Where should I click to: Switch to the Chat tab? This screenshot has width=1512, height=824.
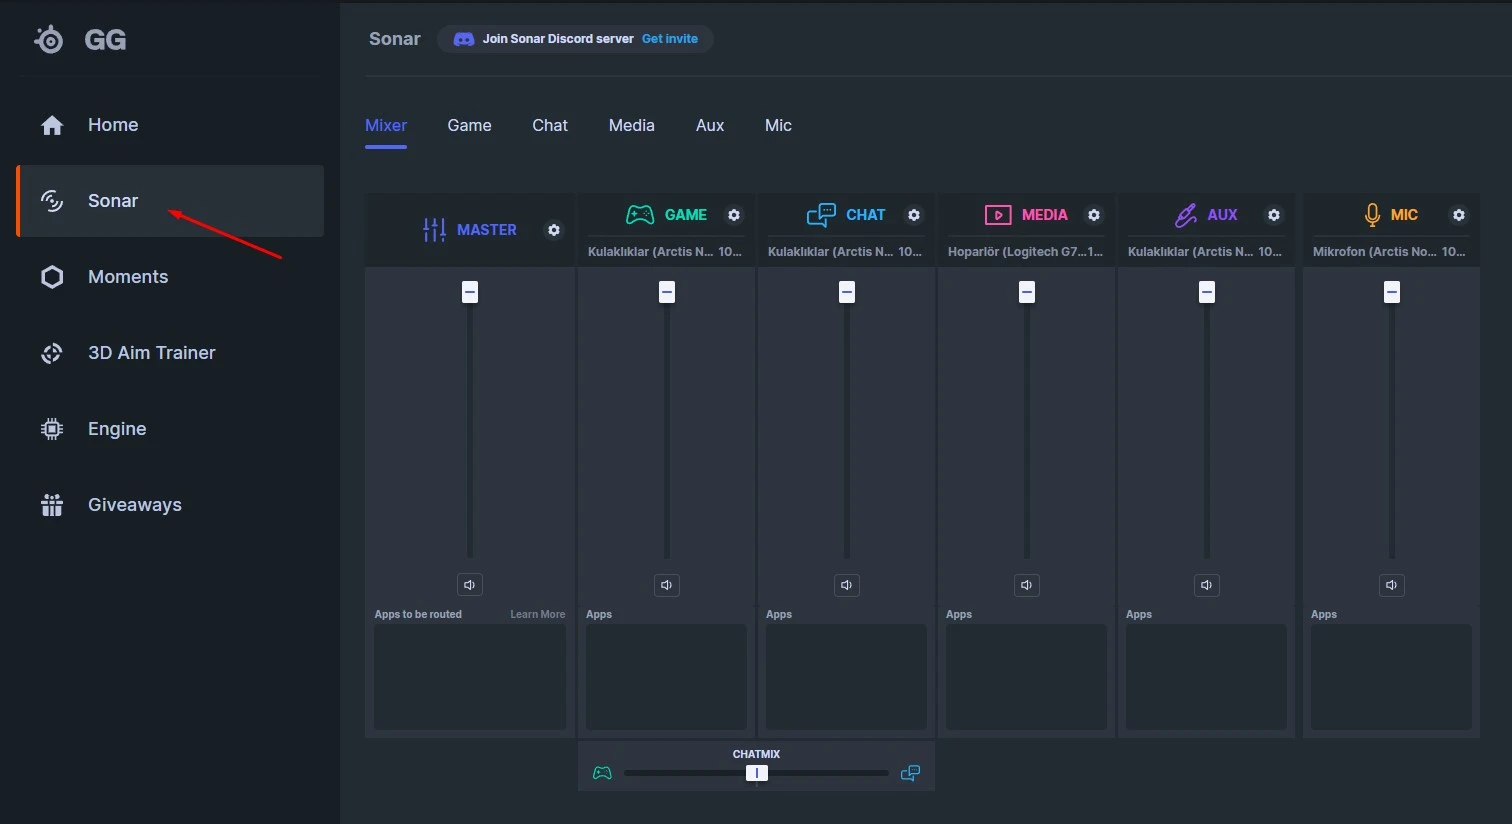click(x=550, y=126)
